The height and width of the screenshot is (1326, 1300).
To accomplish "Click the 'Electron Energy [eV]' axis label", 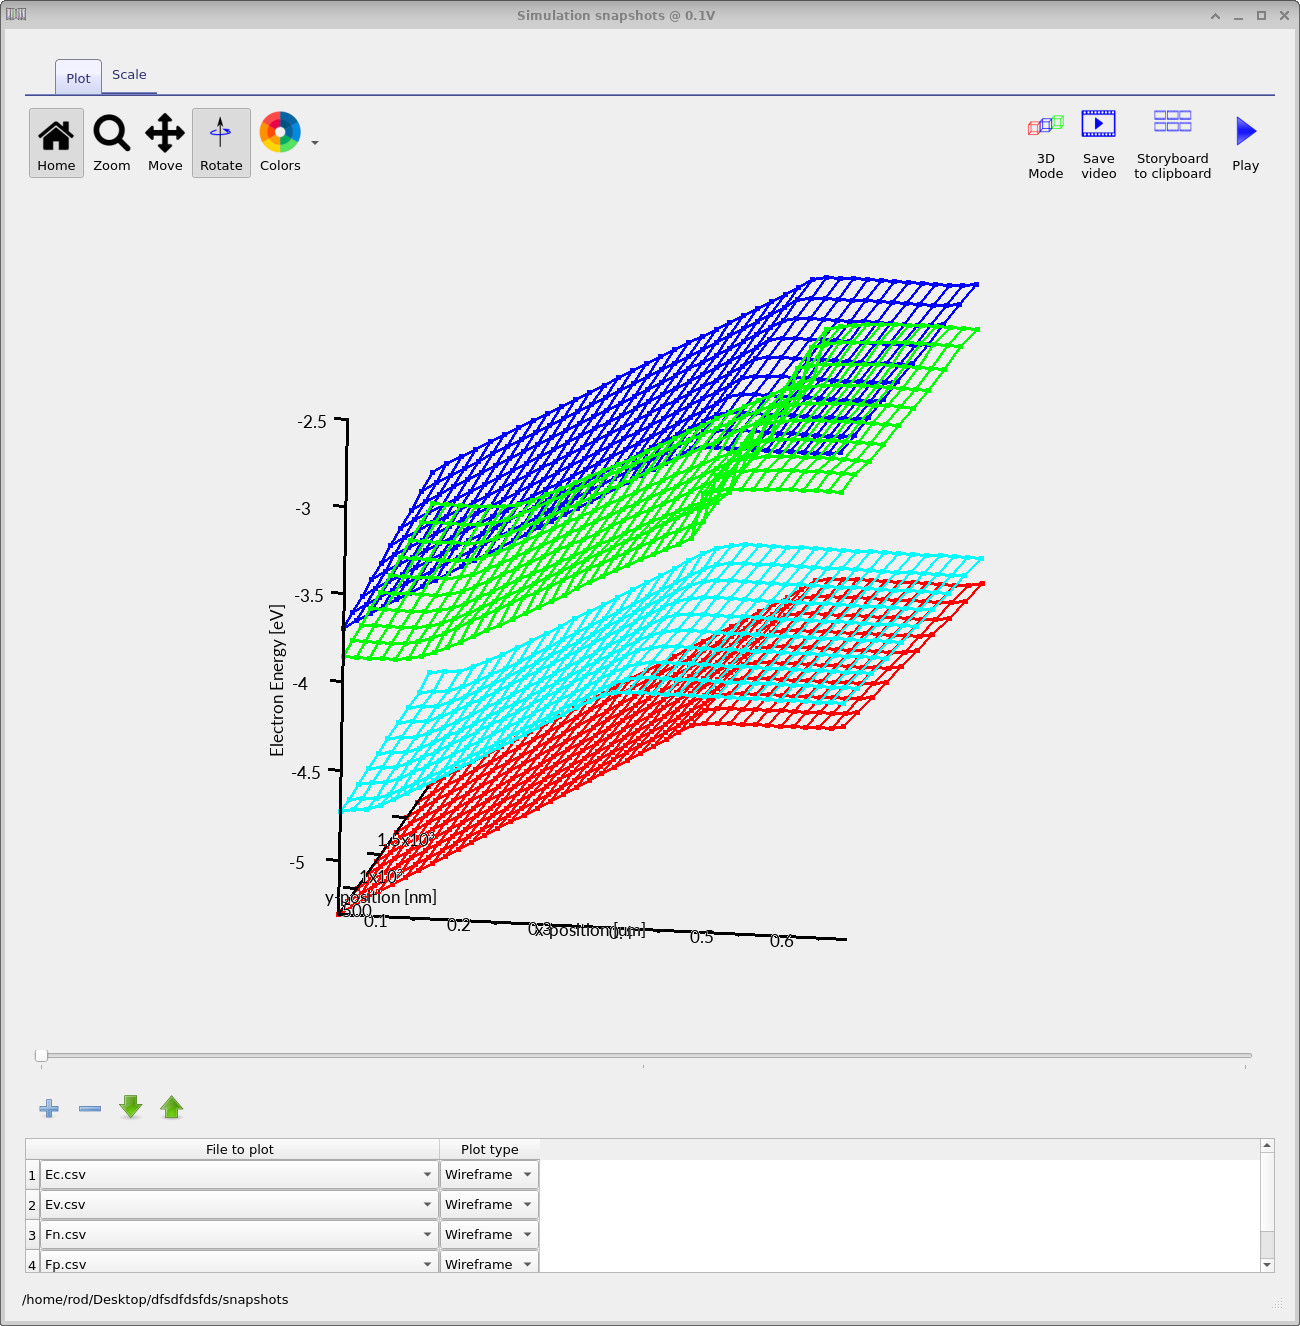I will [277, 680].
